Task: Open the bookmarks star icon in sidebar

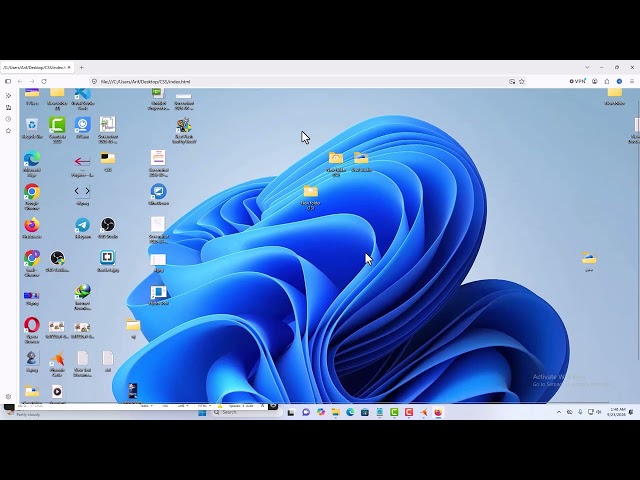Action: coord(9,131)
